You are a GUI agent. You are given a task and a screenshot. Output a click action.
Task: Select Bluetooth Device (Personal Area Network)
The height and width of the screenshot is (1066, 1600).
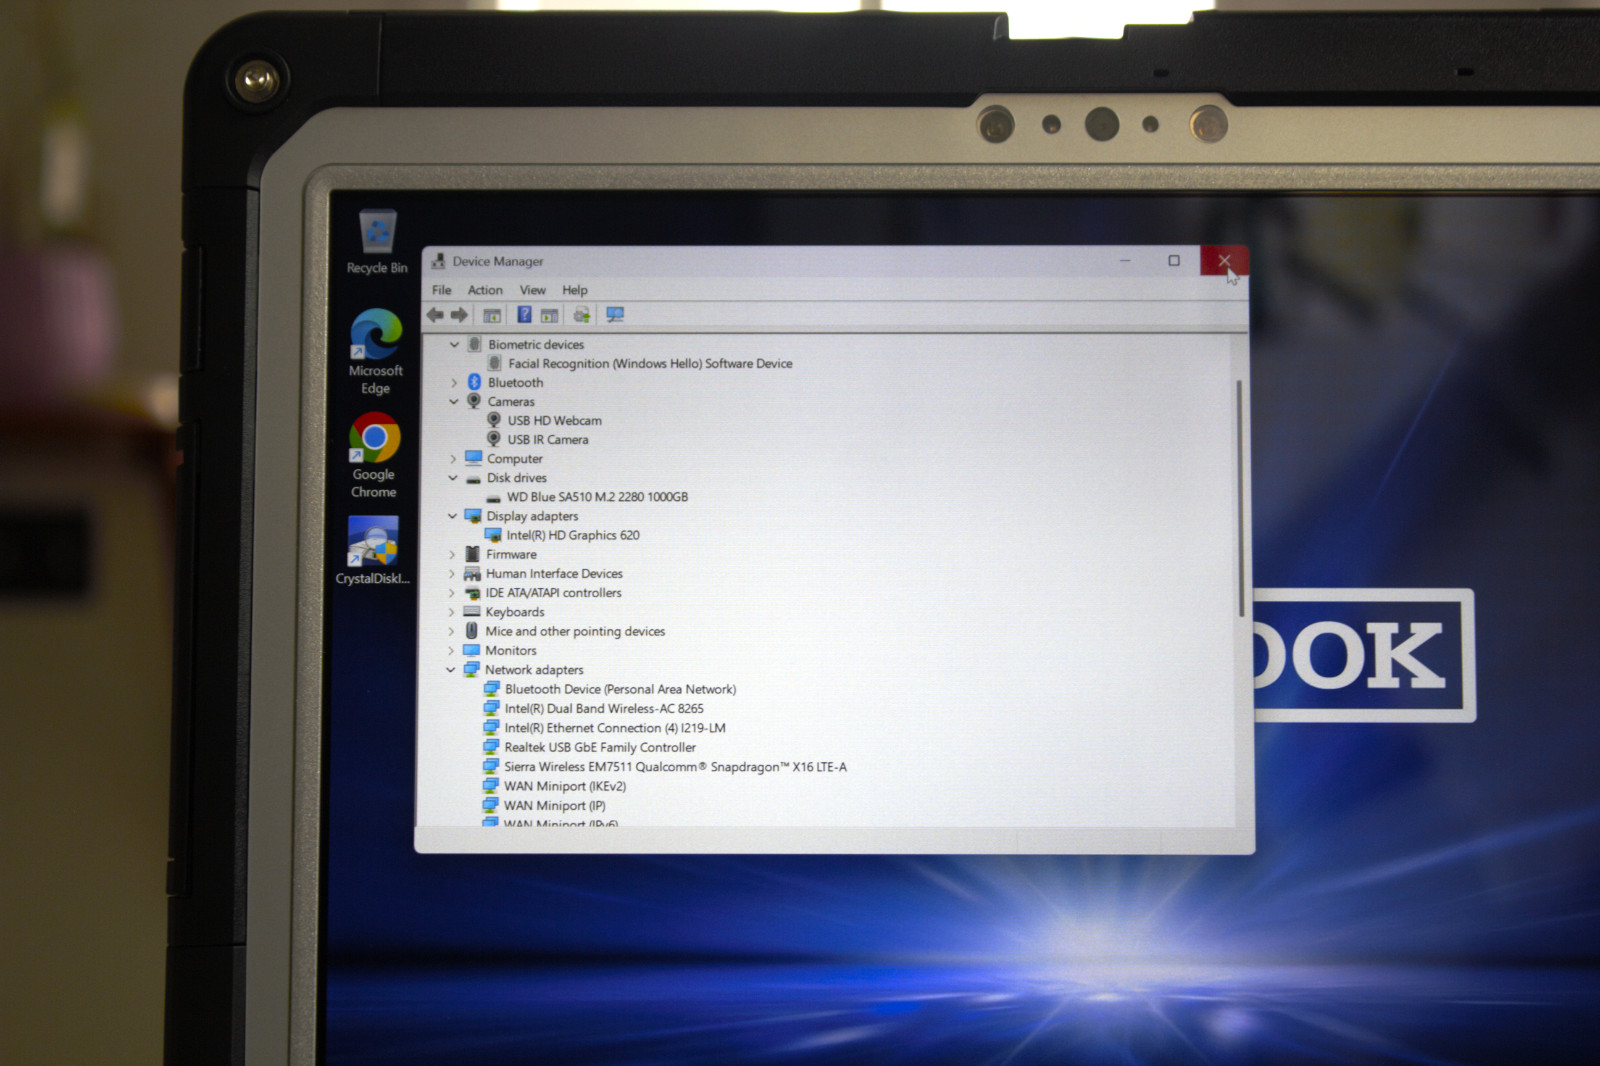pyautogui.click(x=620, y=689)
